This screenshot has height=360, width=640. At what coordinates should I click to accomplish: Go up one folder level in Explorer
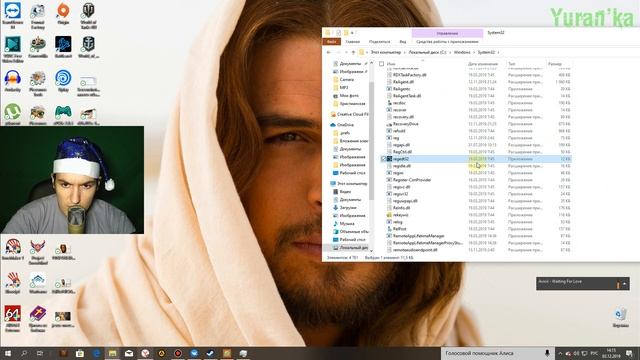pos(353,53)
